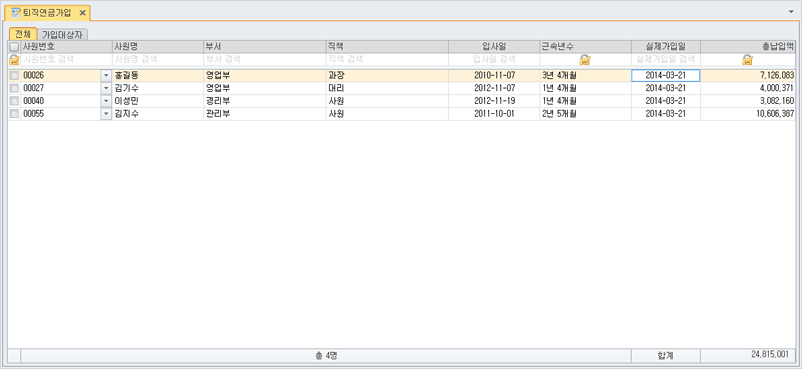The height and width of the screenshot is (369, 802).
Task: Click total payment 10,606,387
Action: 775,114
